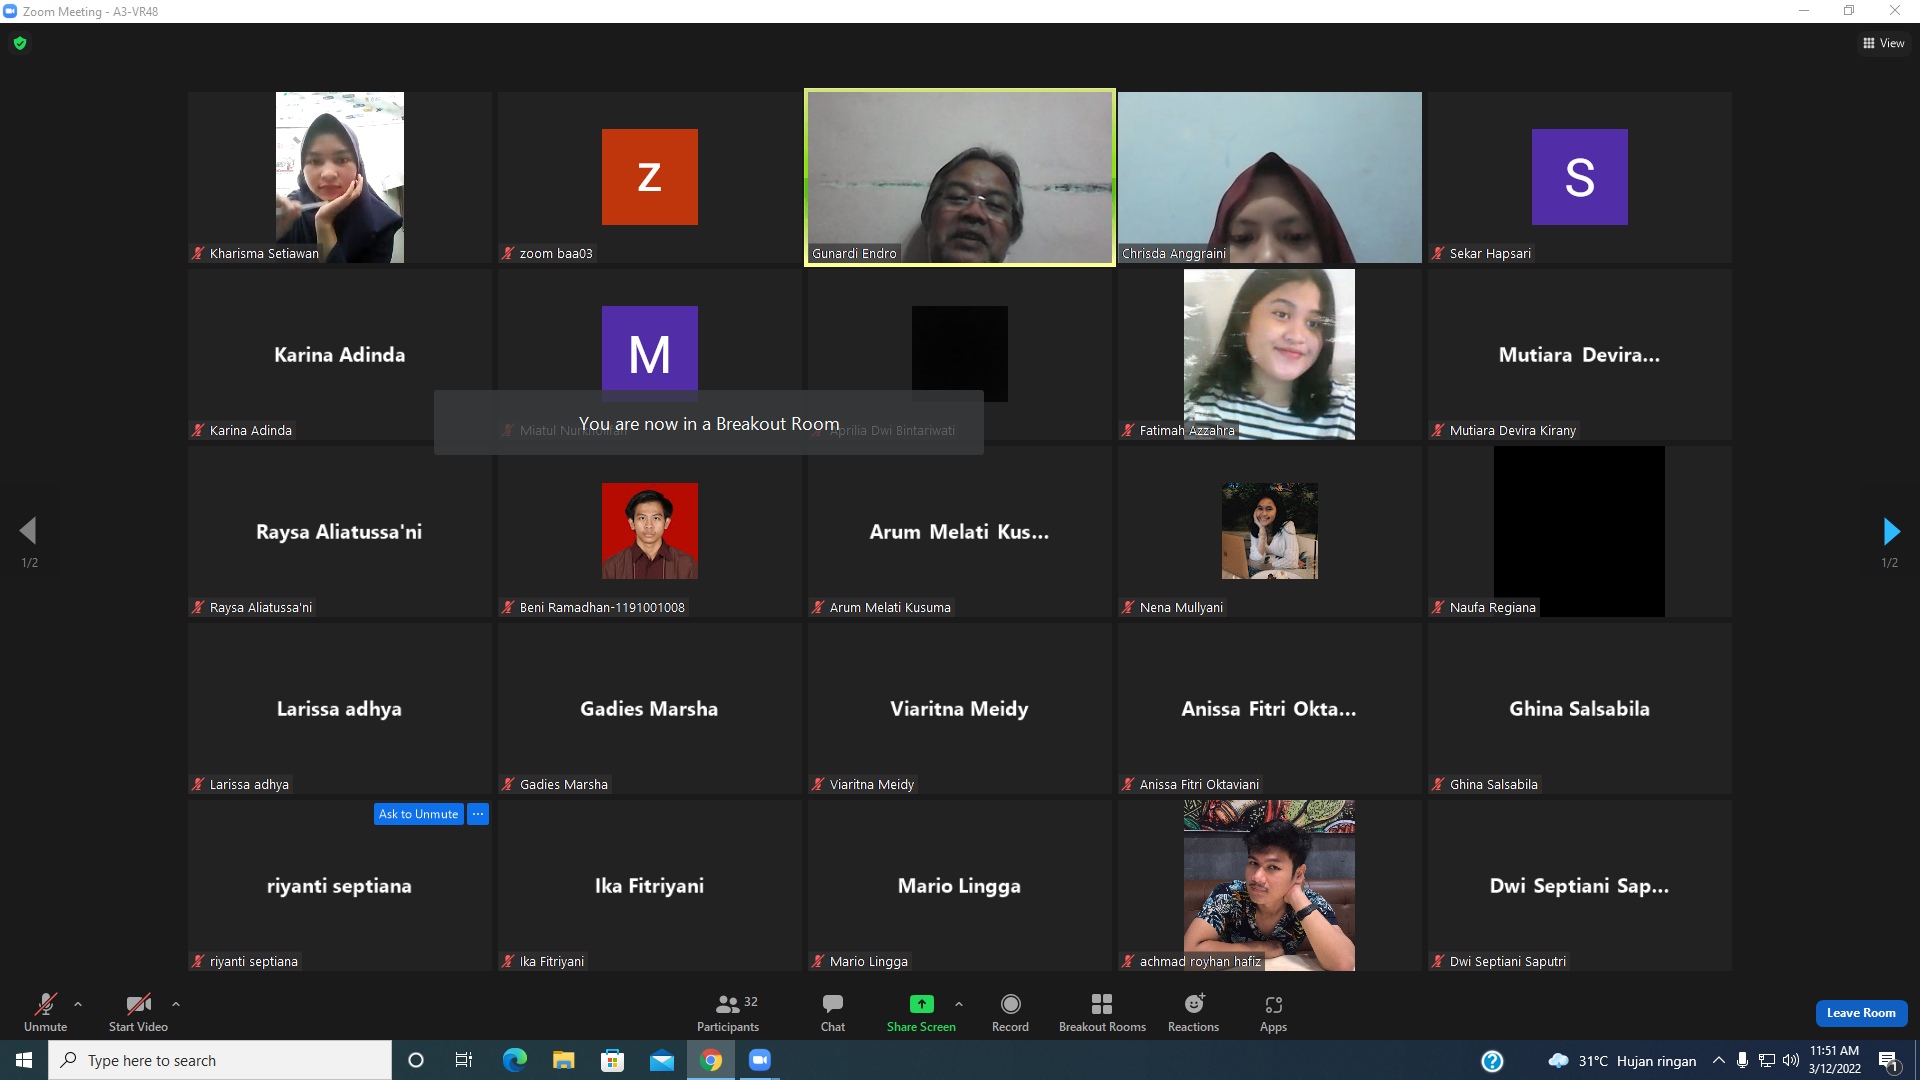
Task: Open the taskbar clock and calendar
Action: 1834,1060
